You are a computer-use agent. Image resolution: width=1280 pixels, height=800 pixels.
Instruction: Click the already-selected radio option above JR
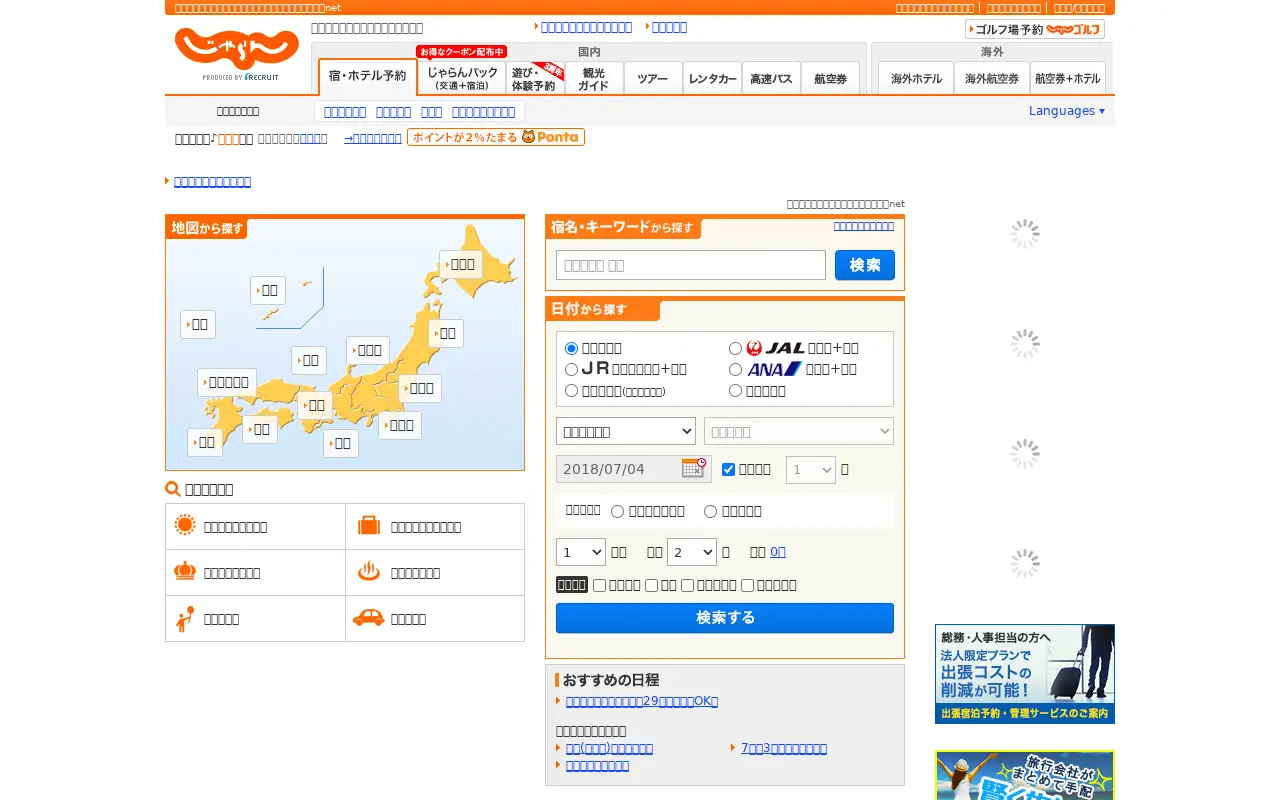[x=572, y=348]
